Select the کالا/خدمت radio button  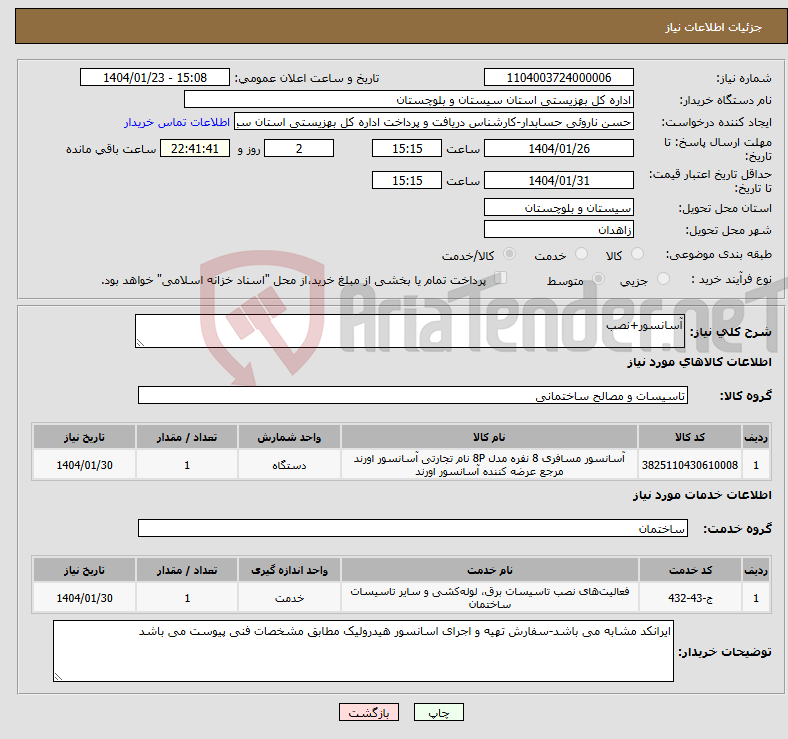(x=510, y=254)
